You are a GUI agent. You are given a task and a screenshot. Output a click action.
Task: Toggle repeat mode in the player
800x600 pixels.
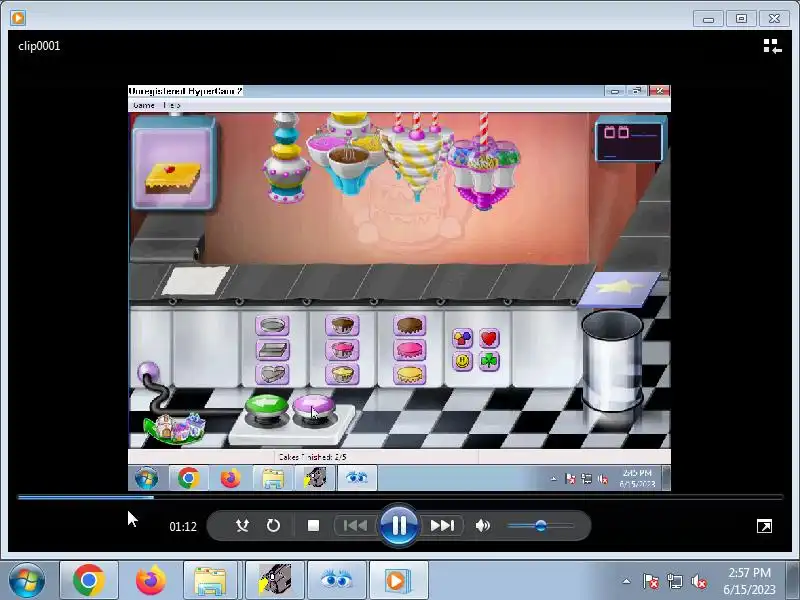(273, 526)
